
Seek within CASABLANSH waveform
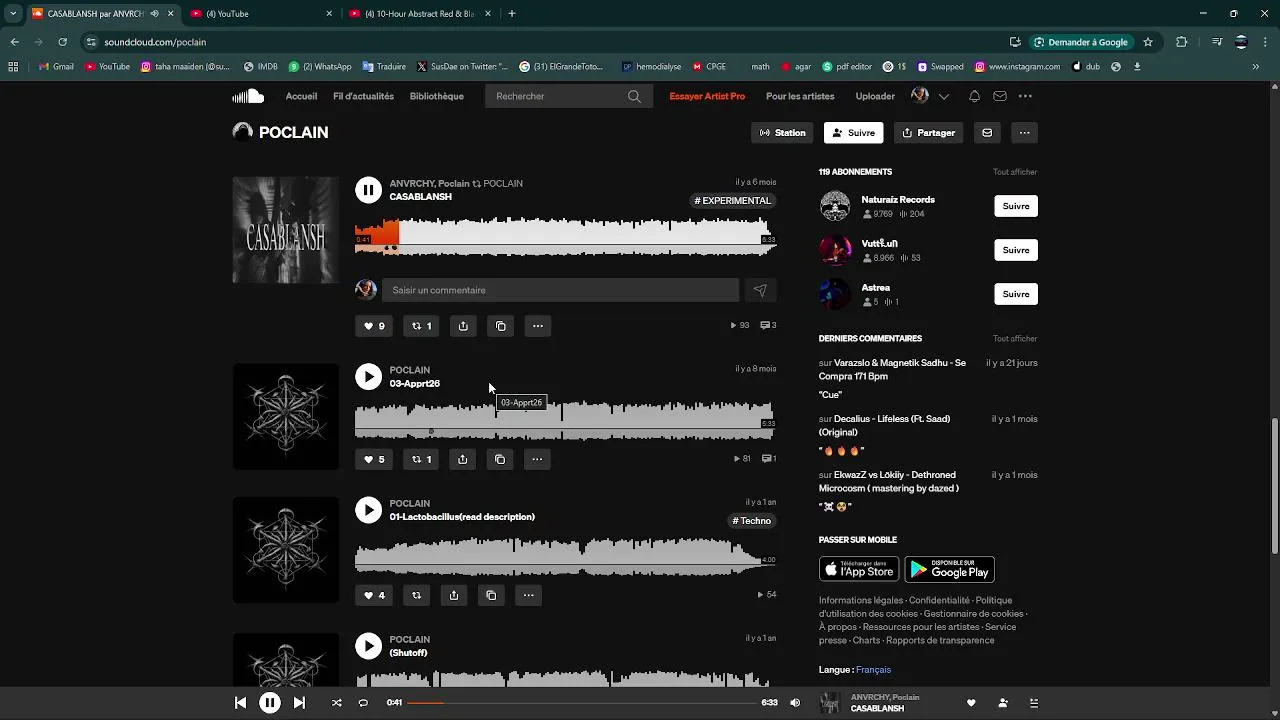point(565,236)
